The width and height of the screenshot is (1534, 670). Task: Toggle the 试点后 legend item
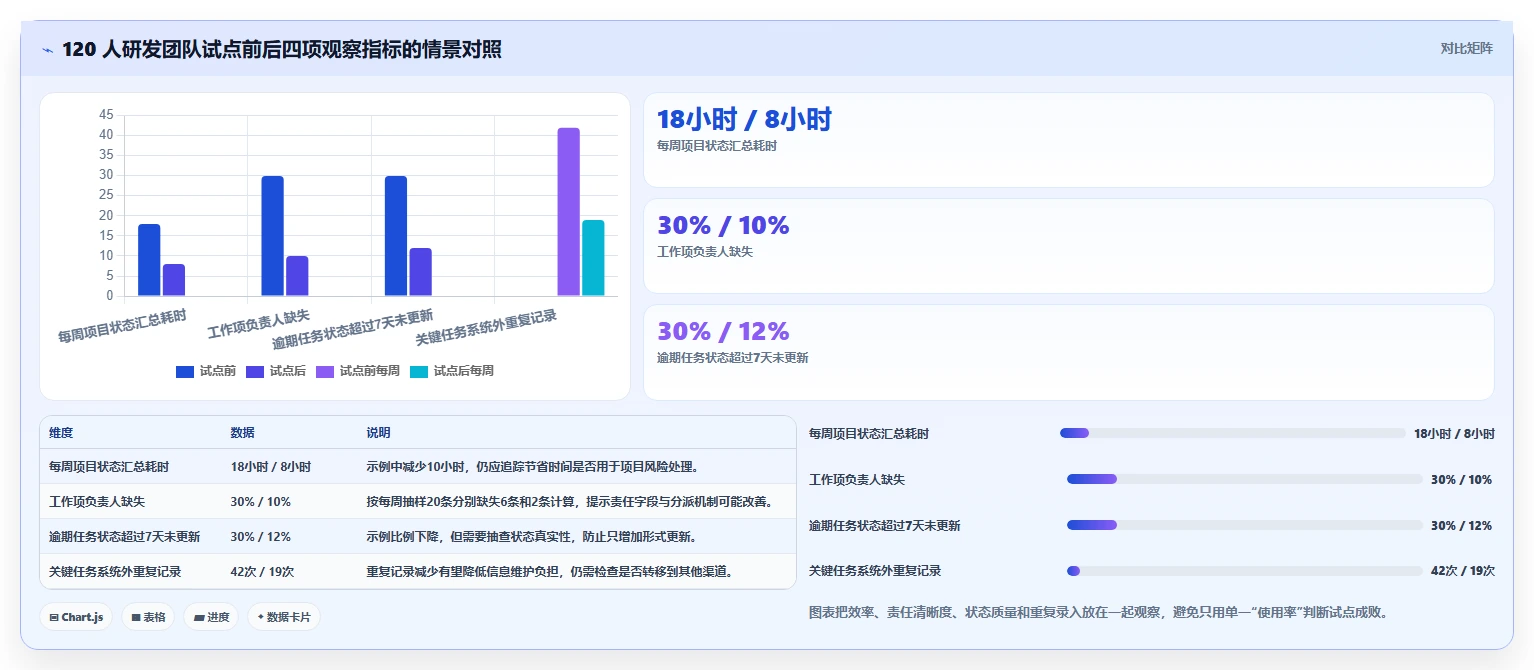pos(276,371)
